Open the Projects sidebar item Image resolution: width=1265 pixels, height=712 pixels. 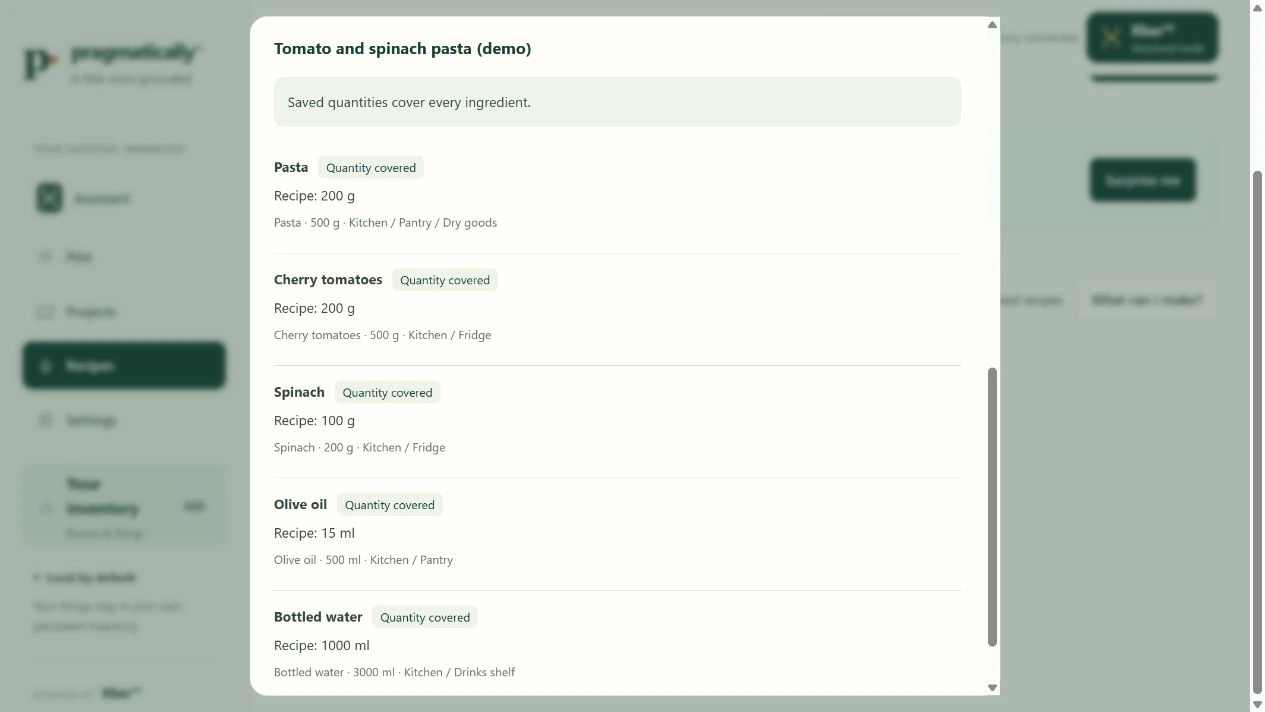click(x=124, y=312)
